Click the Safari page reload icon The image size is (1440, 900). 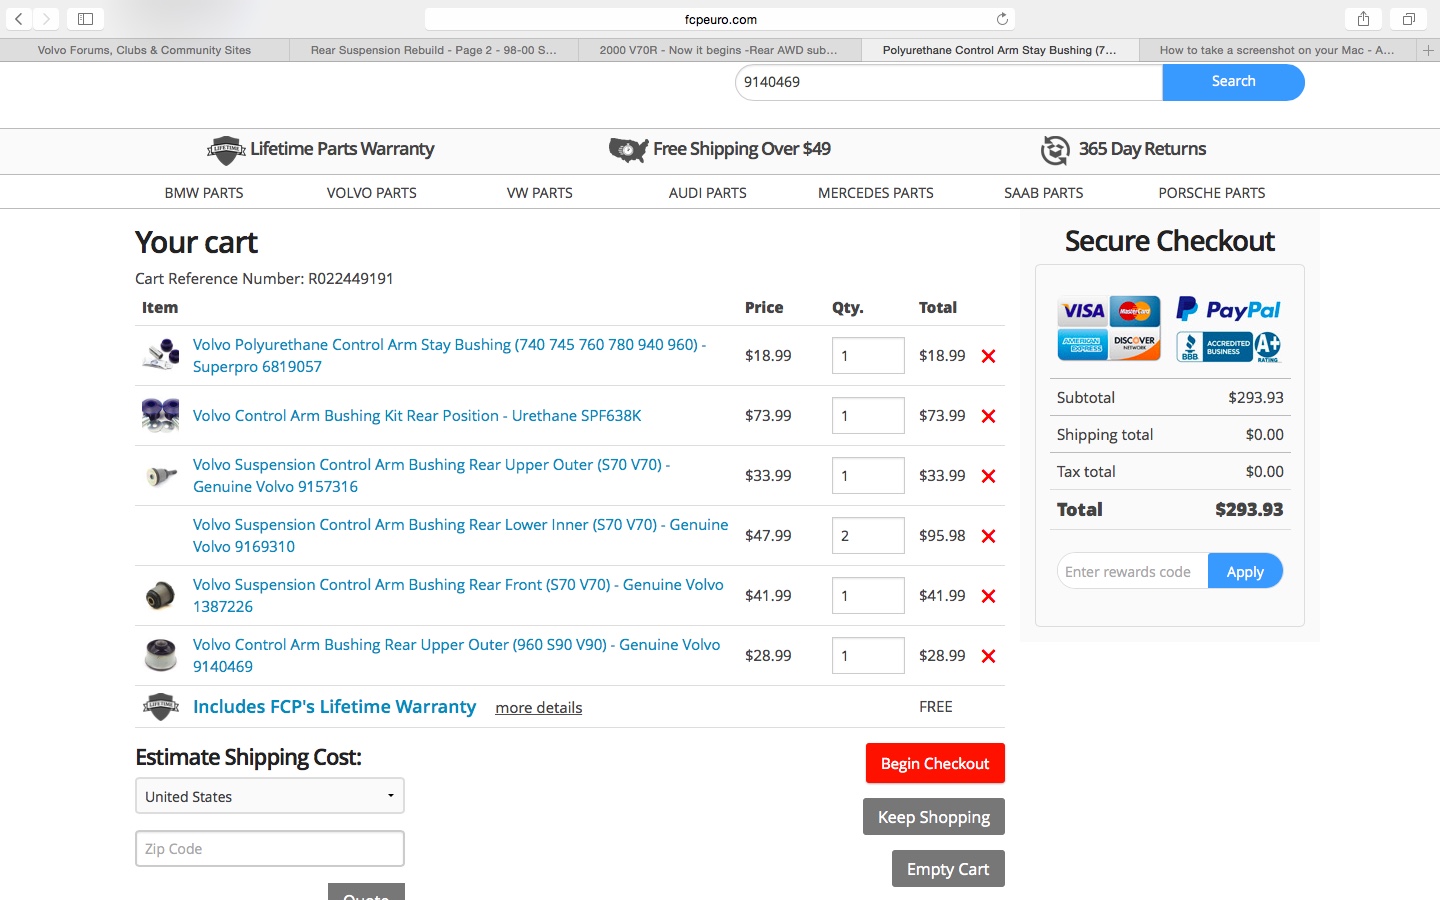click(x=1002, y=19)
